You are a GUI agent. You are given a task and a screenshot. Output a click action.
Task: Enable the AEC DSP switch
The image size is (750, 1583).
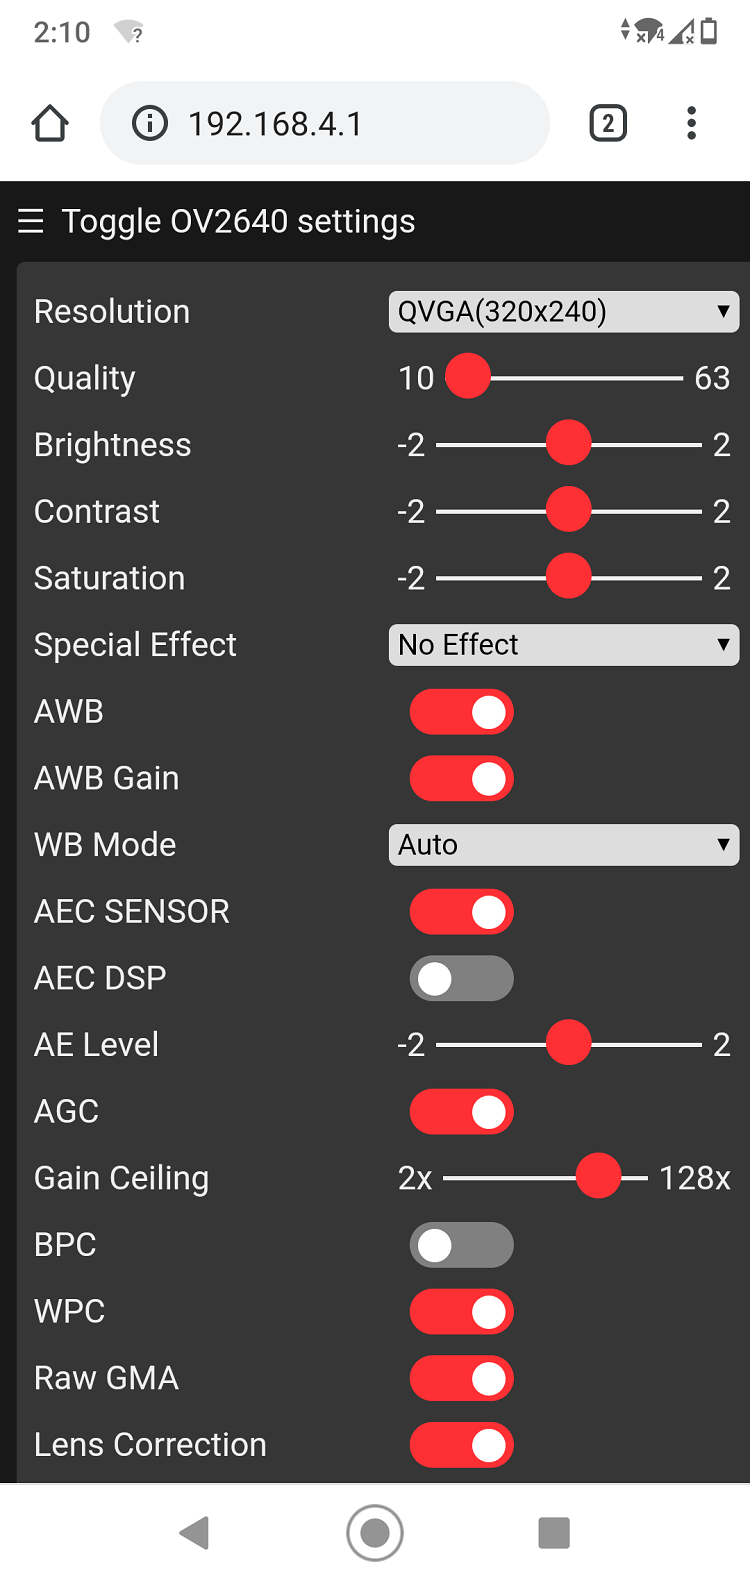462,978
